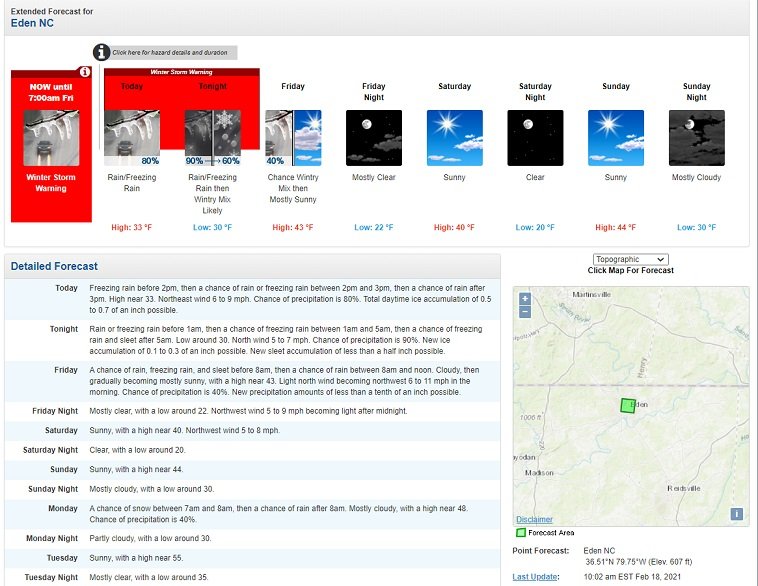Image resolution: width=758 pixels, height=586 pixels.
Task: Click the Forecast Area legend label
Action: pyautogui.click(x=551, y=533)
